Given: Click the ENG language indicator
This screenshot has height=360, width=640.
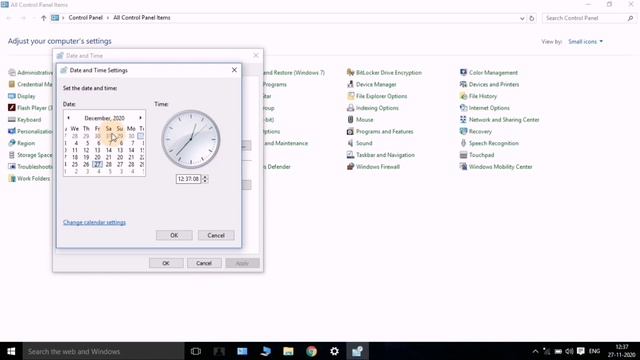Looking at the screenshot, I should (x=595, y=351).
